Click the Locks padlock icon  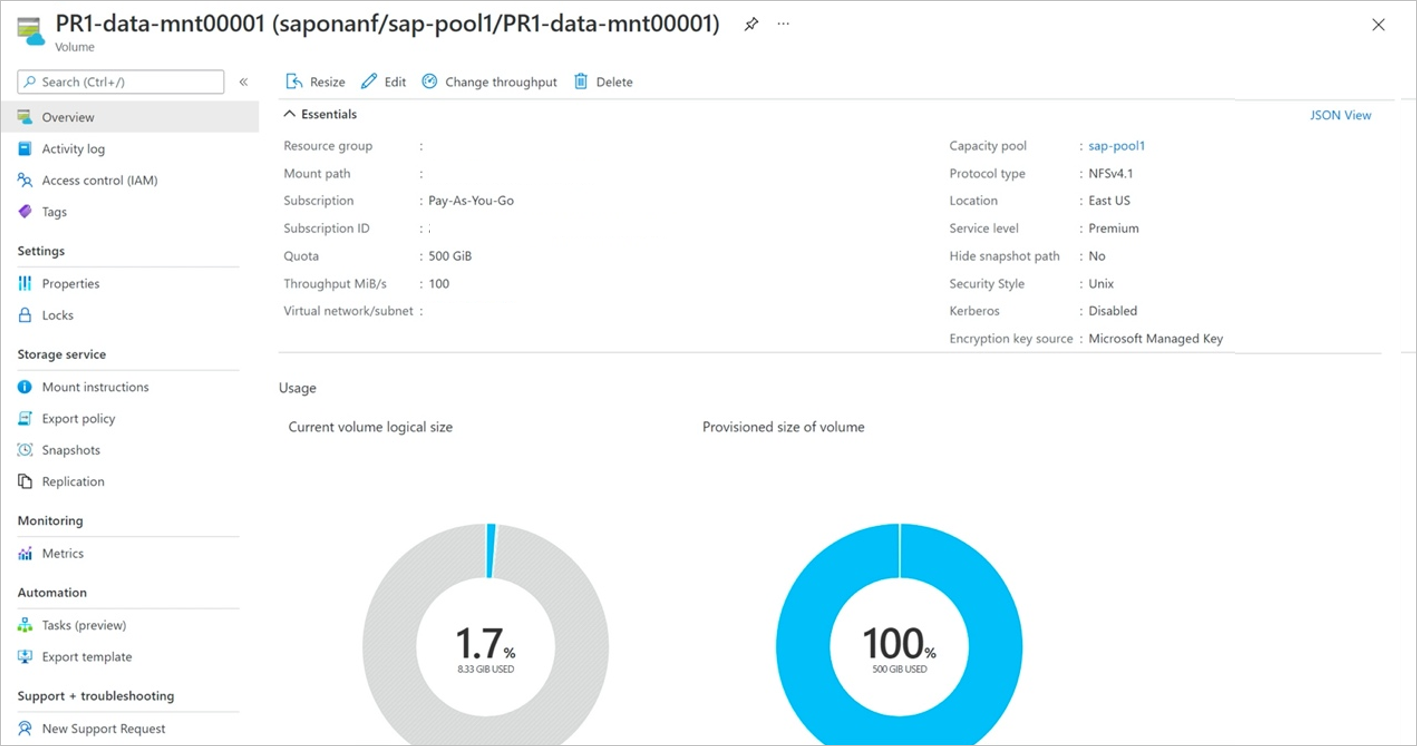click(x=25, y=315)
